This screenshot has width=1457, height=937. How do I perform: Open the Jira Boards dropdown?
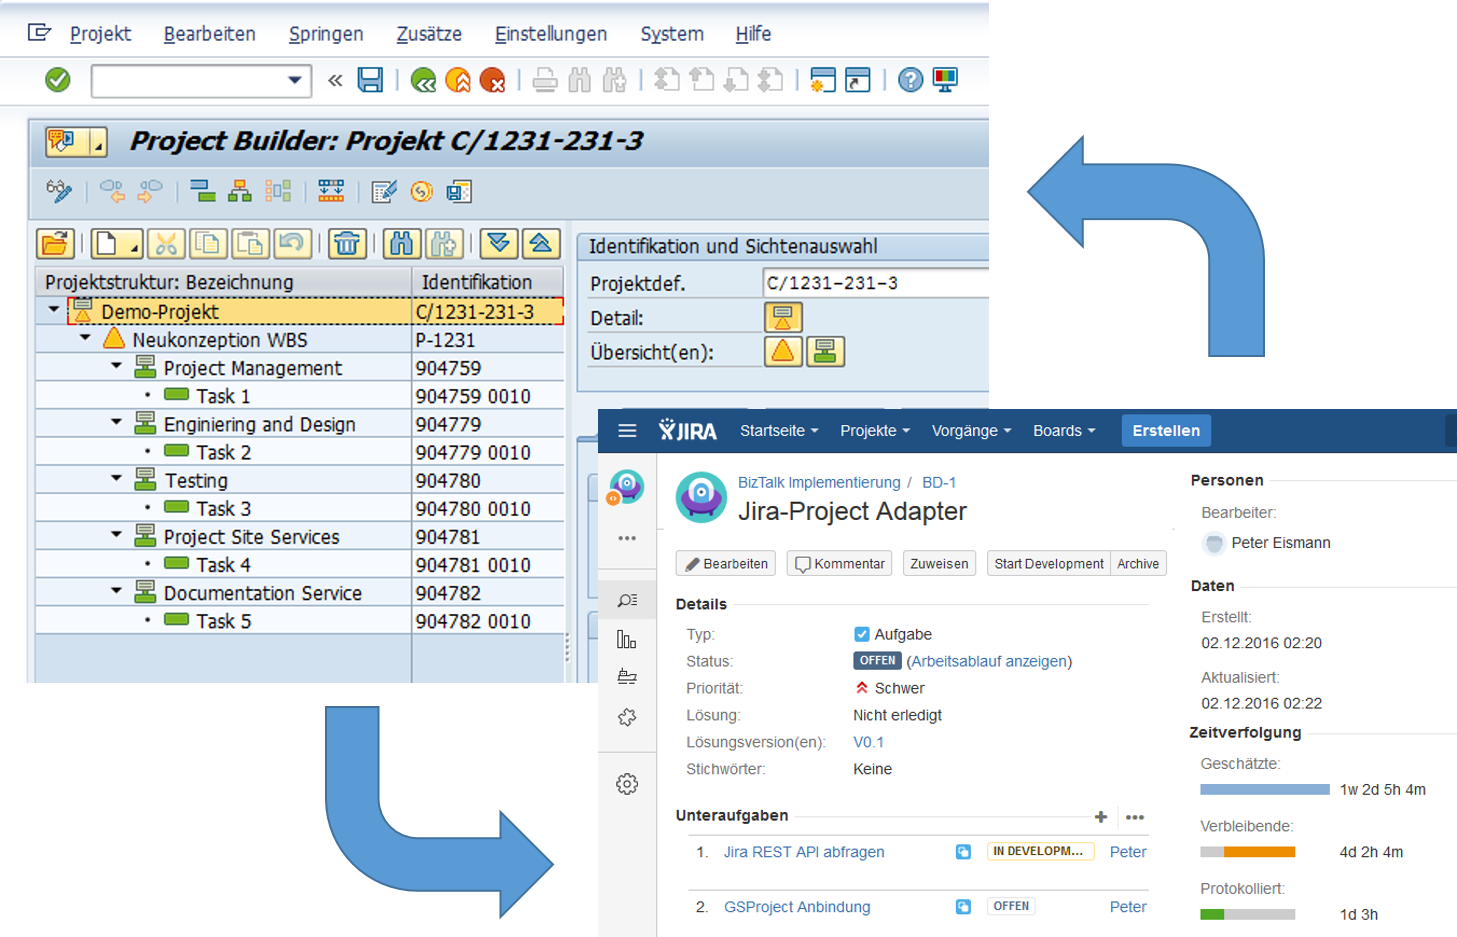(1064, 431)
